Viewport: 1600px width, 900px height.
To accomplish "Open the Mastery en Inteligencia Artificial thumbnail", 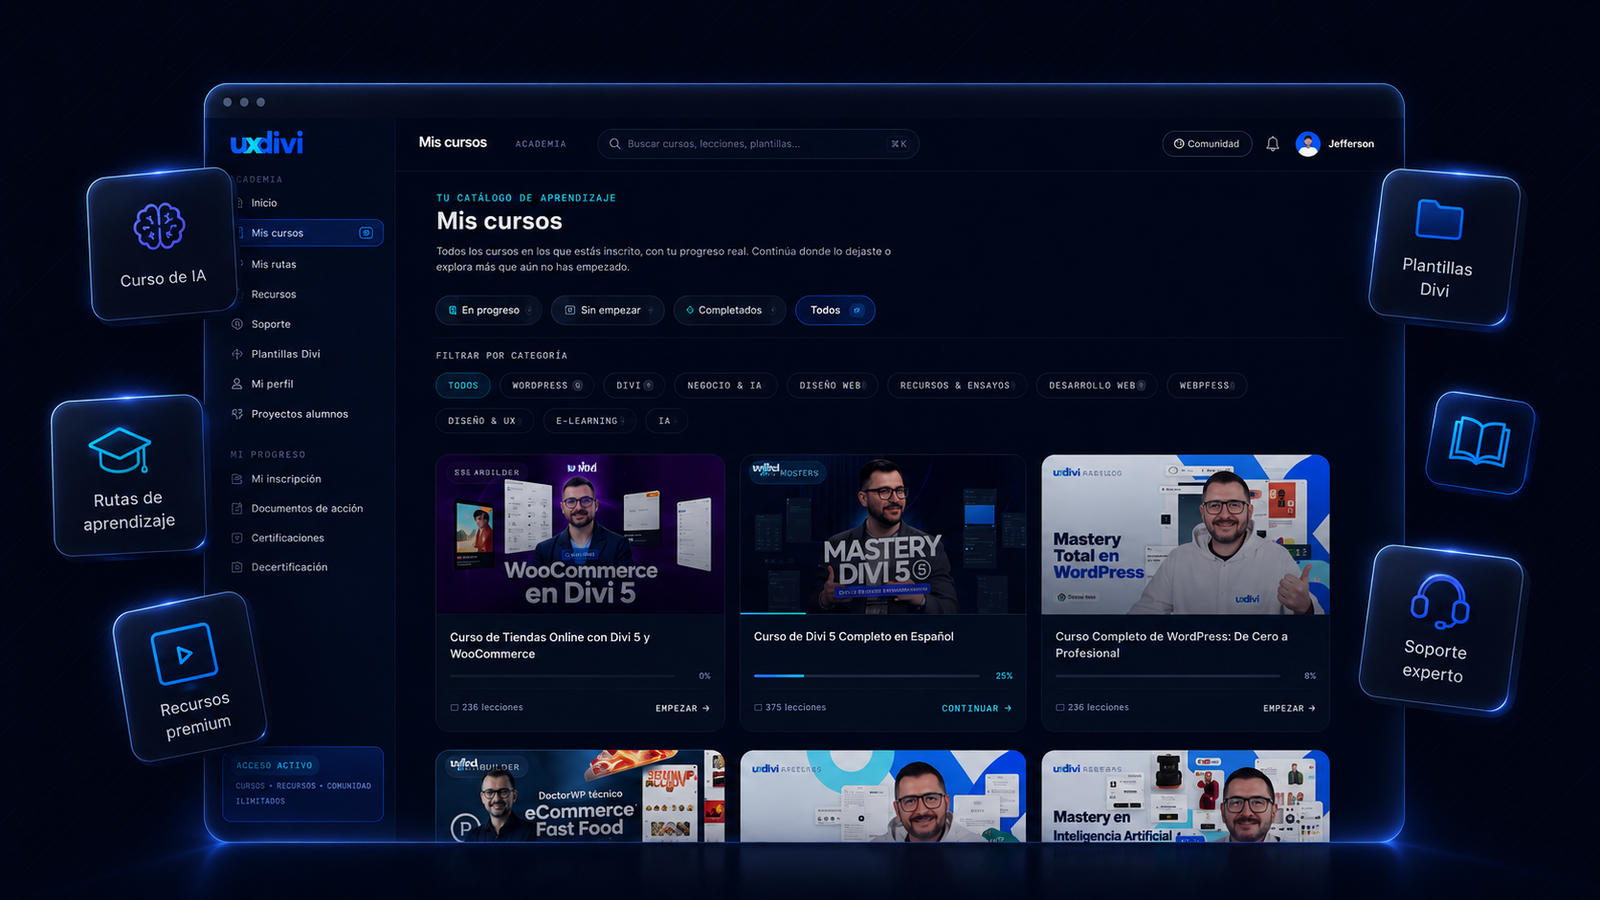I will 1185,796.
